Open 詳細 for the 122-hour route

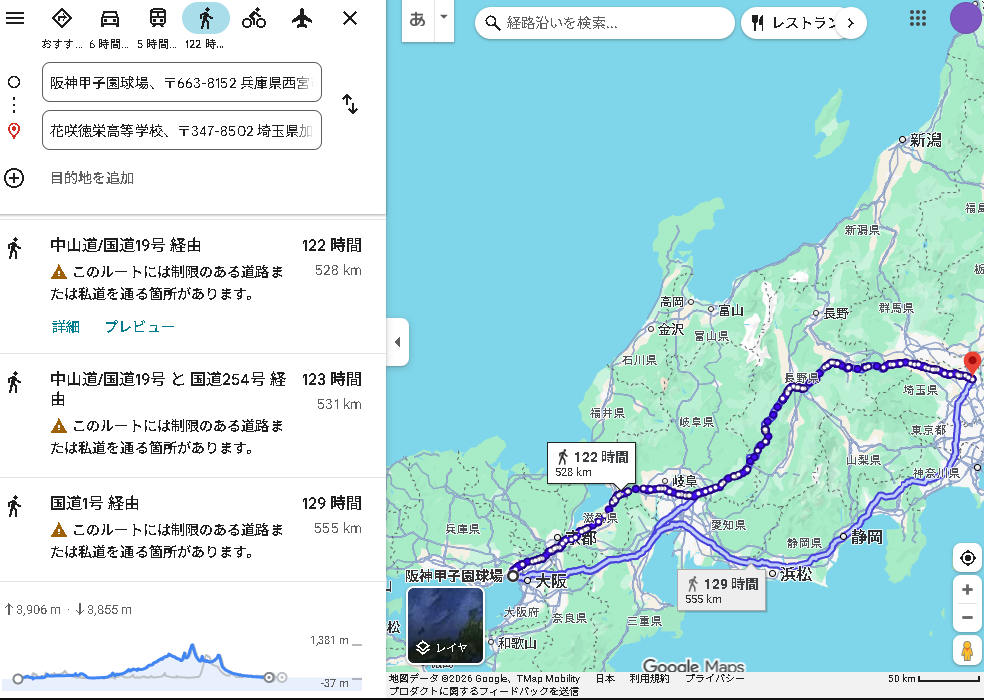click(x=66, y=327)
